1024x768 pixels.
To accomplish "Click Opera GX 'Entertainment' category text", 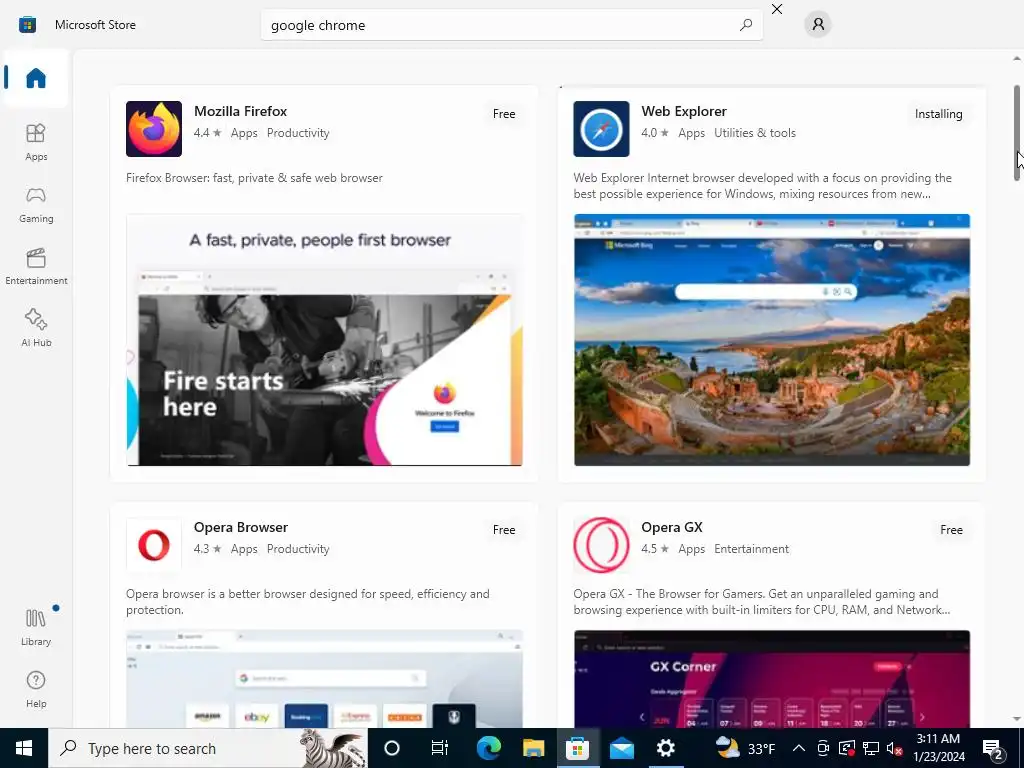I will click(x=752, y=549).
